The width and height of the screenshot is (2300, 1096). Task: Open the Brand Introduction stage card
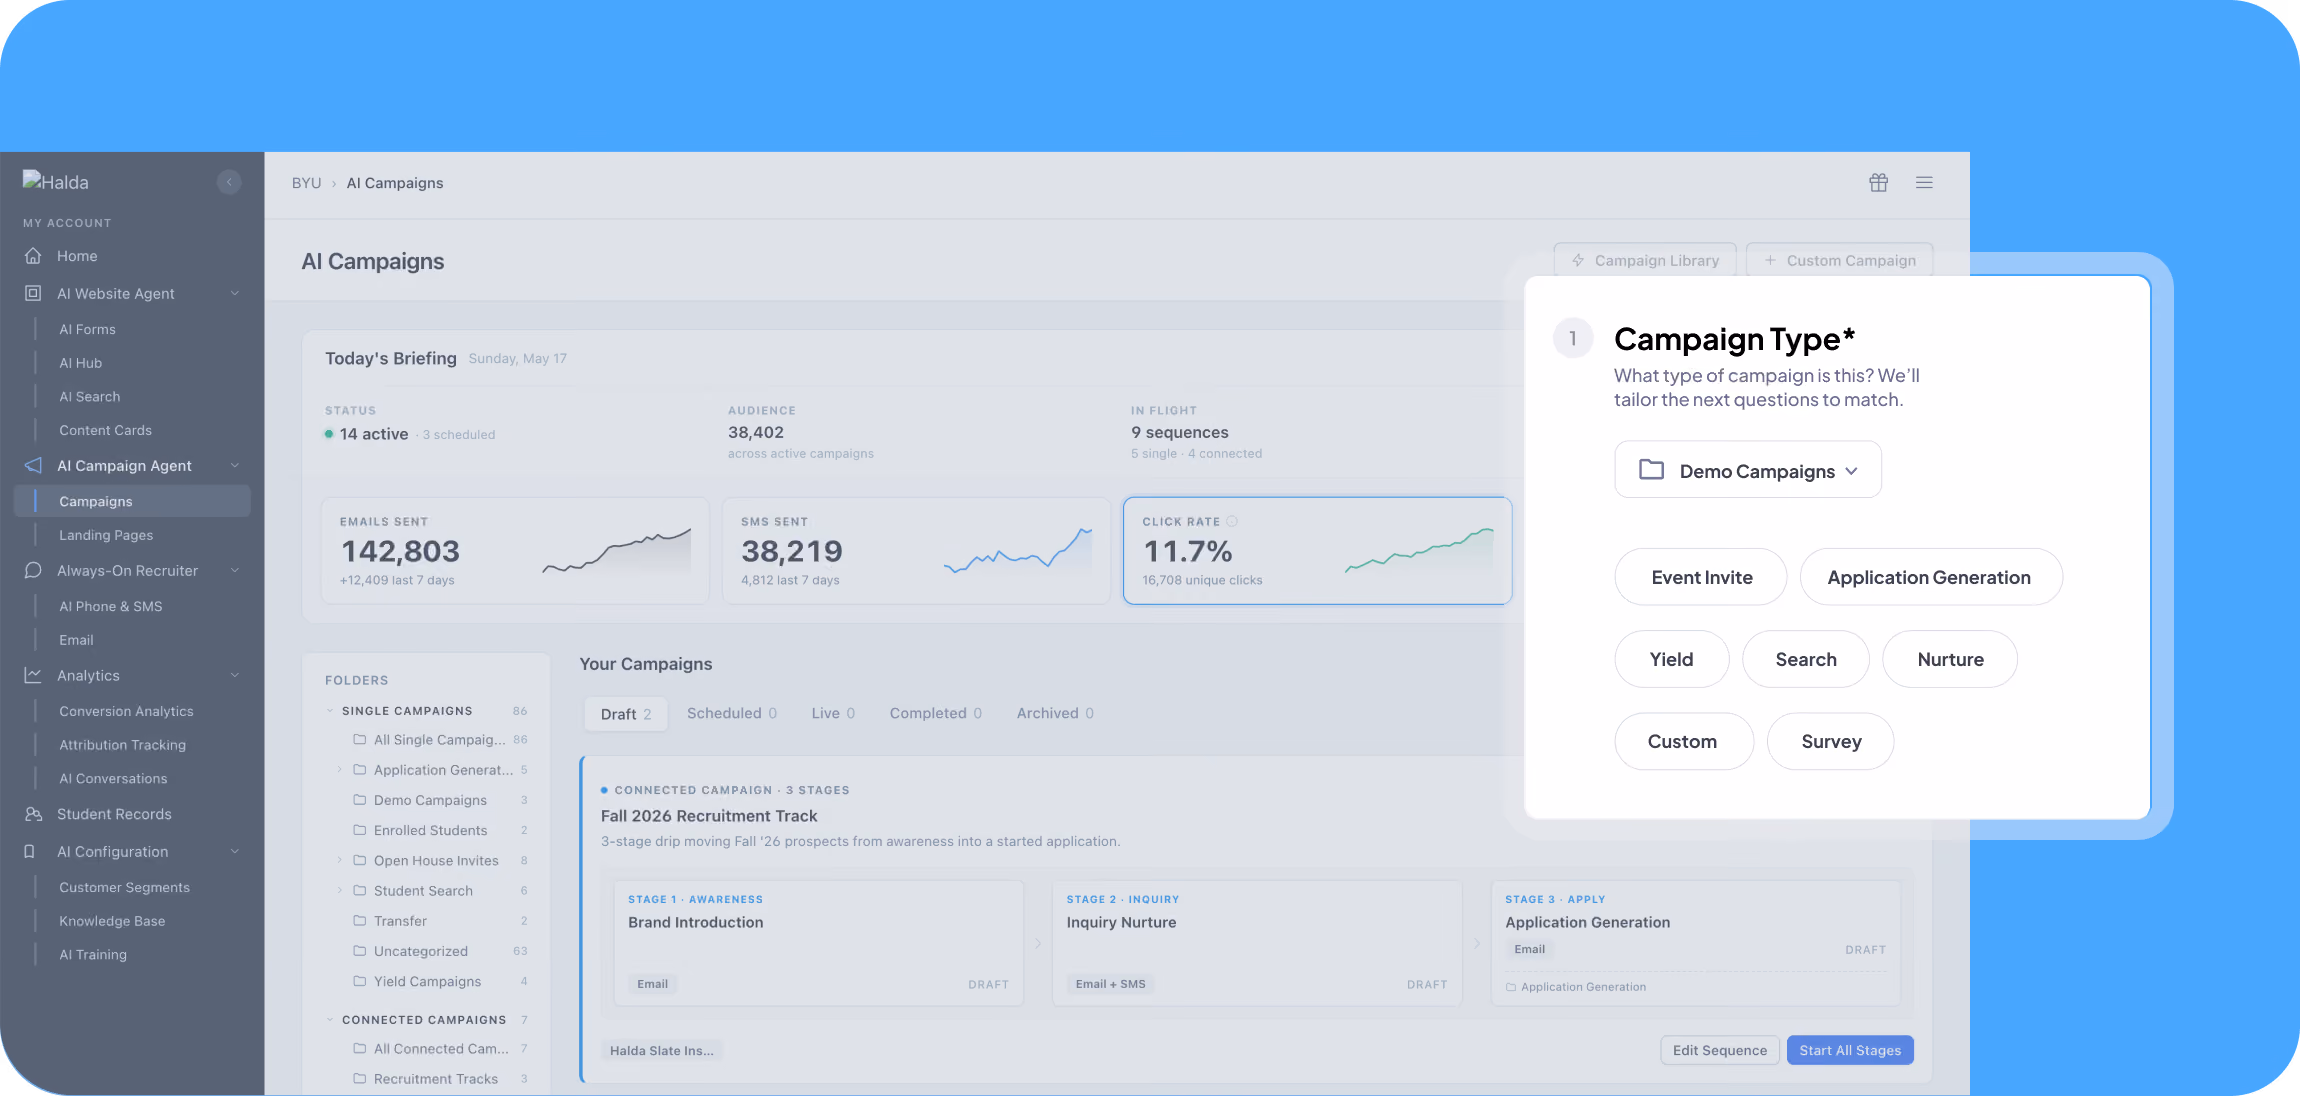coord(819,942)
